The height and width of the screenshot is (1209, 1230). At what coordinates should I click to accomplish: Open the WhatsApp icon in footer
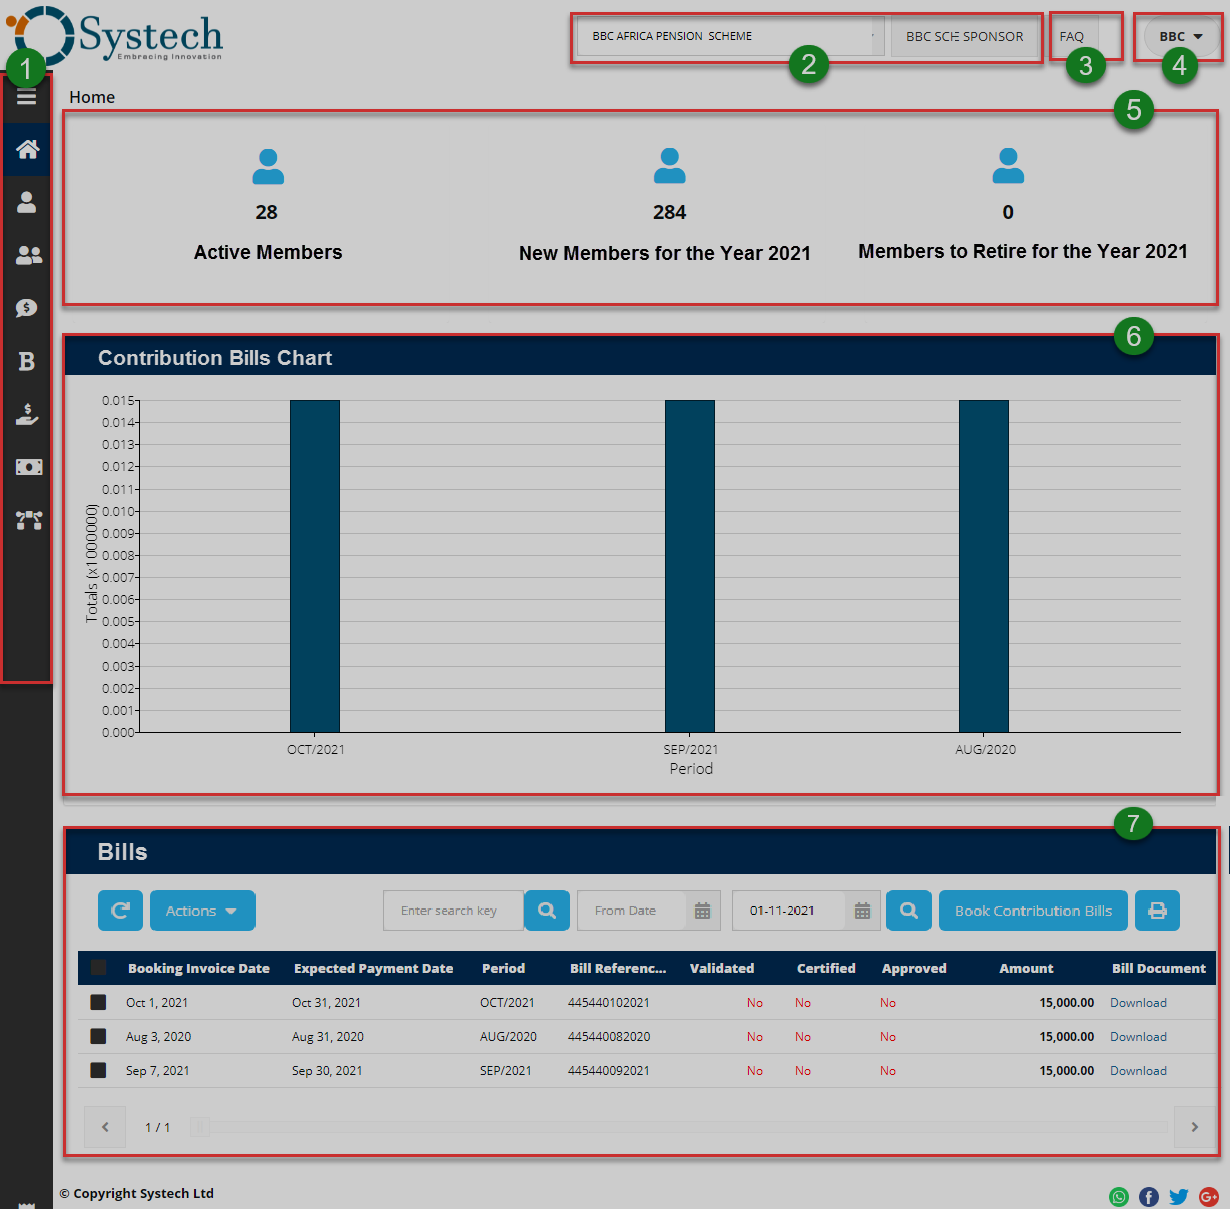tap(1119, 1197)
